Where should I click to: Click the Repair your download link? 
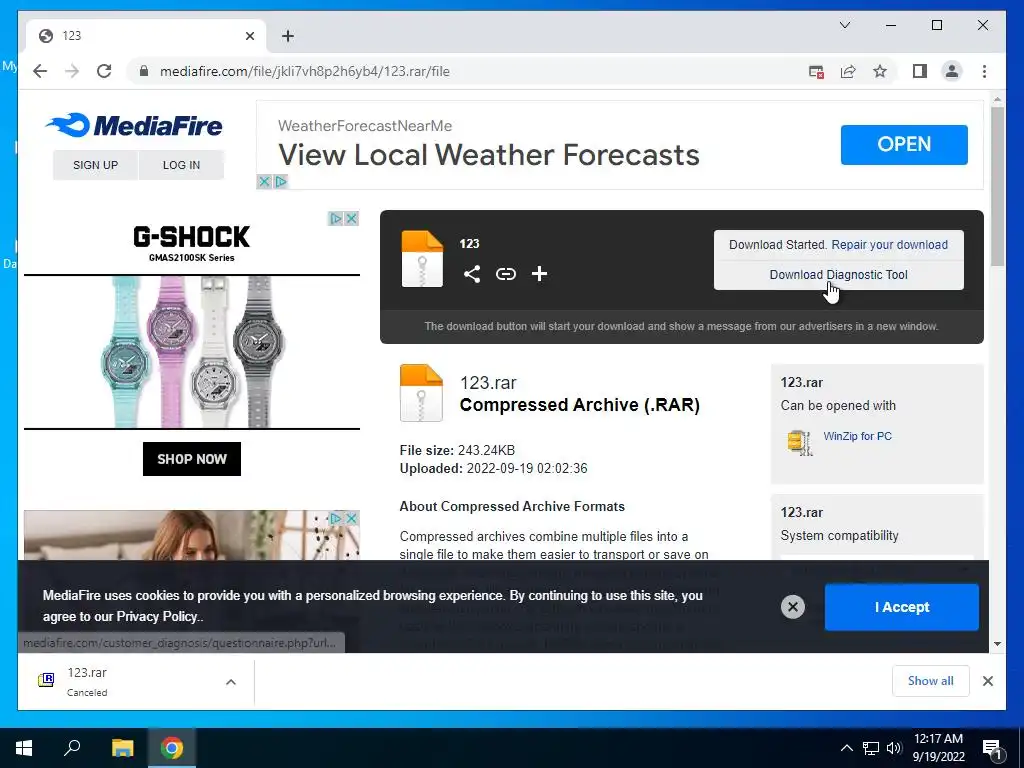[x=889, y=244]
